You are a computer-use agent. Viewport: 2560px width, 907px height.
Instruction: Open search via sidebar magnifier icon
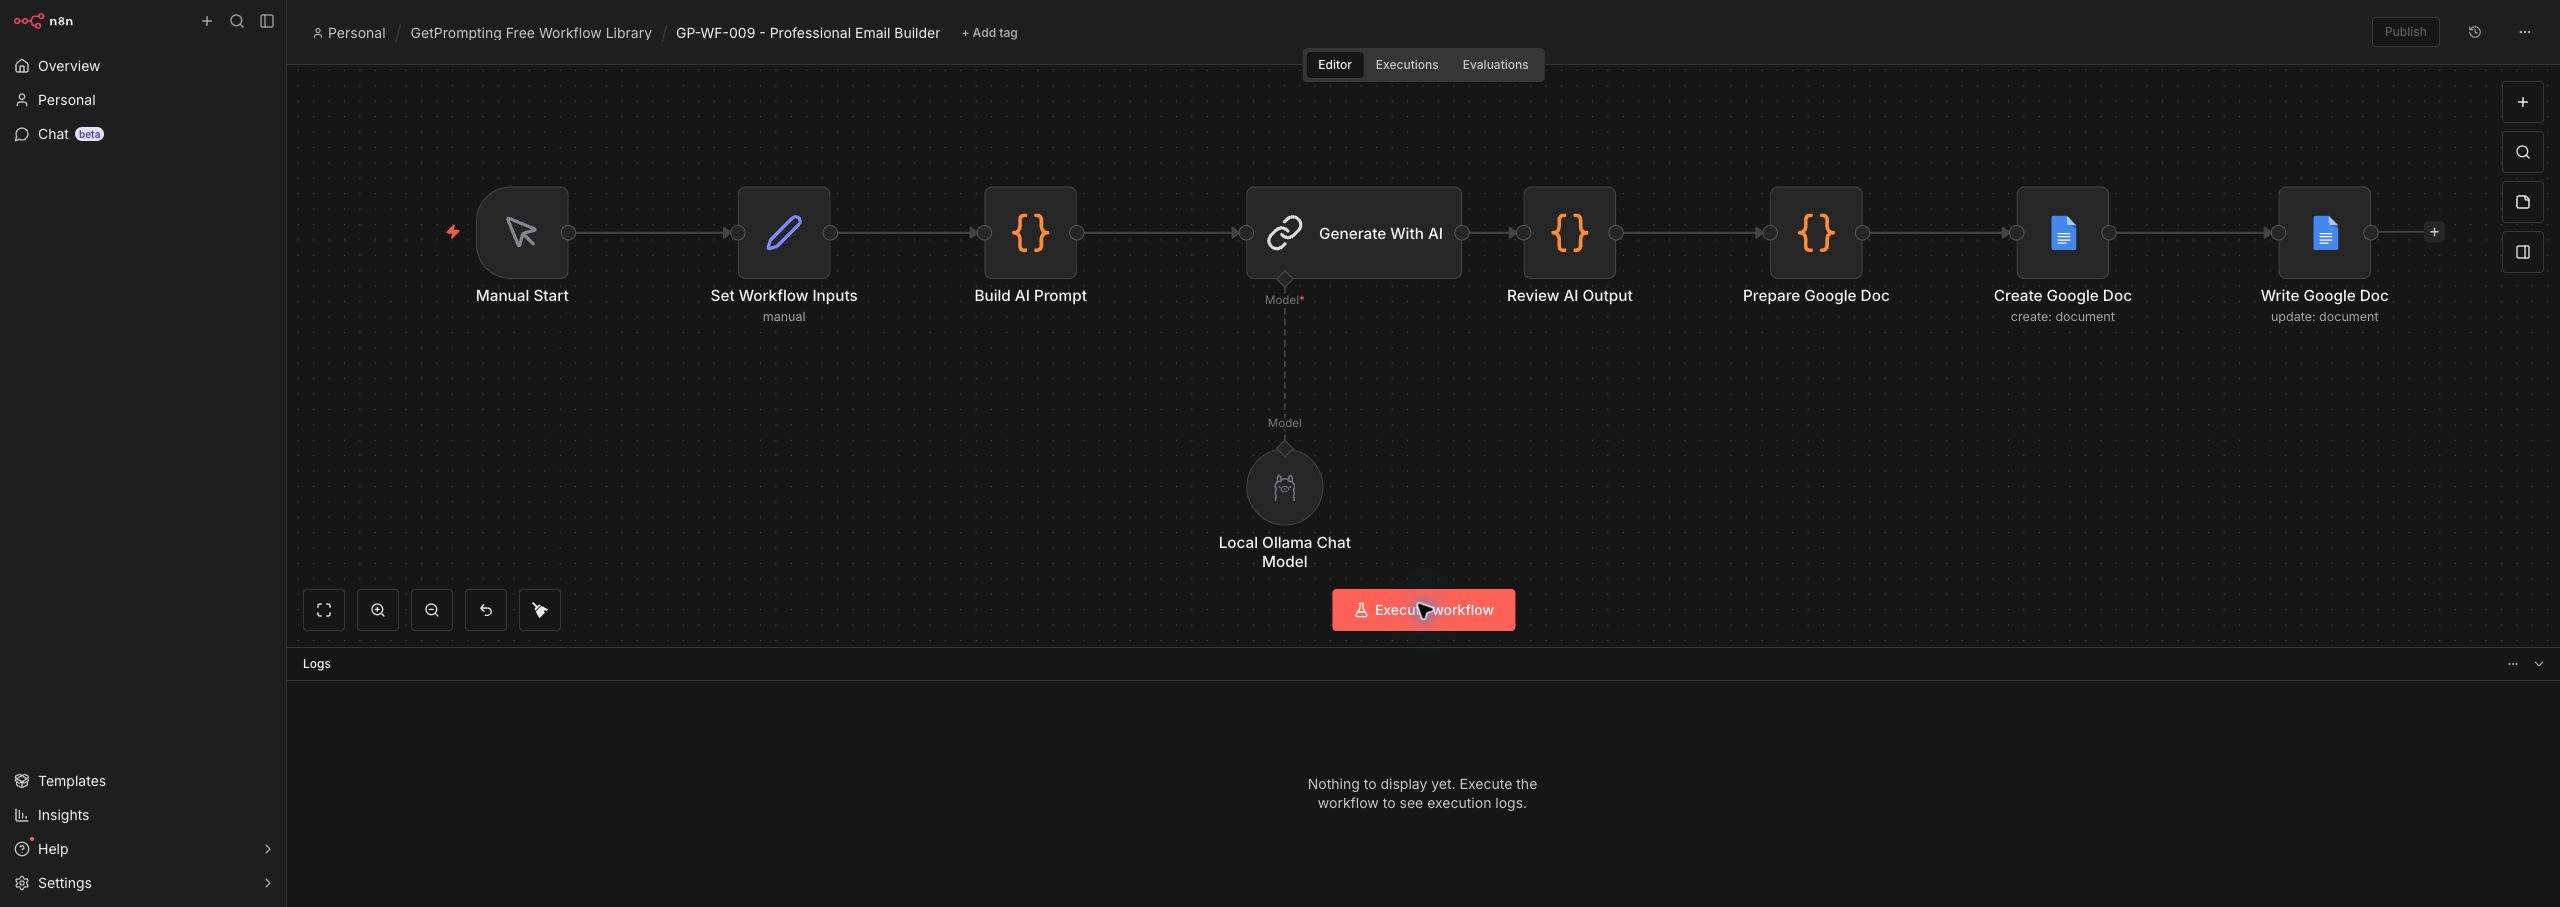tap(237, 21)
